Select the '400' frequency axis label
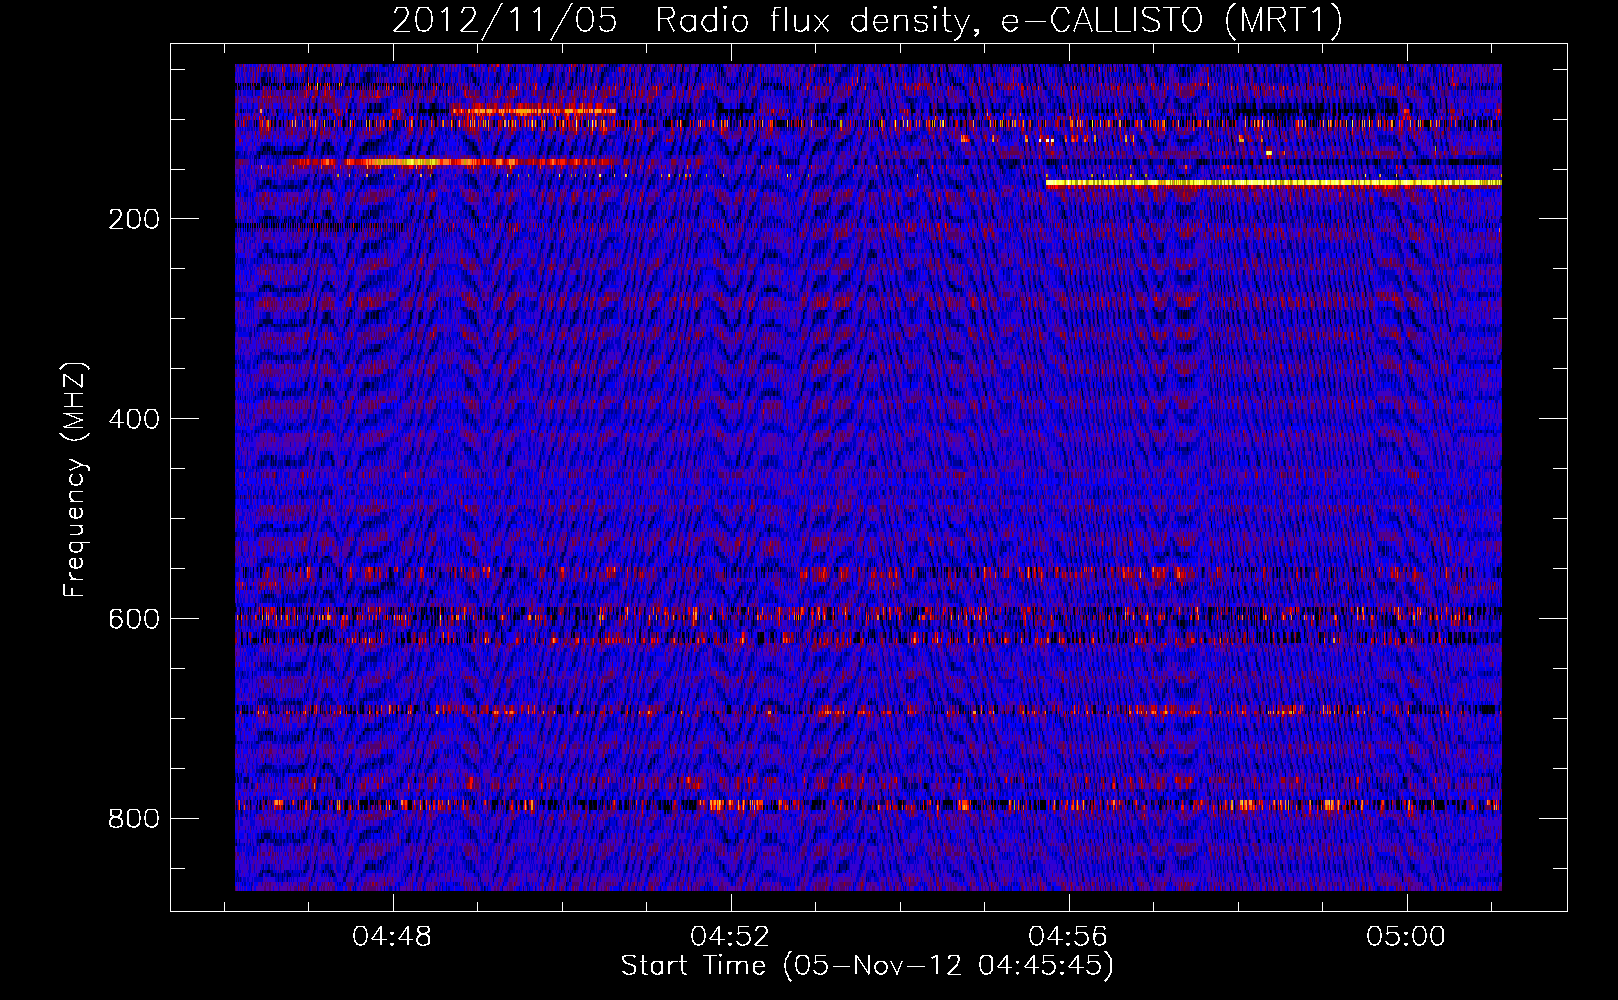1618x1000 pixels. point(134,419)
